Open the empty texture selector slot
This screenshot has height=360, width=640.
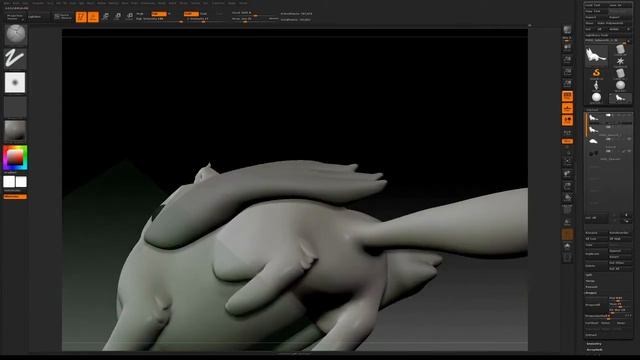[x=16, y=107]
